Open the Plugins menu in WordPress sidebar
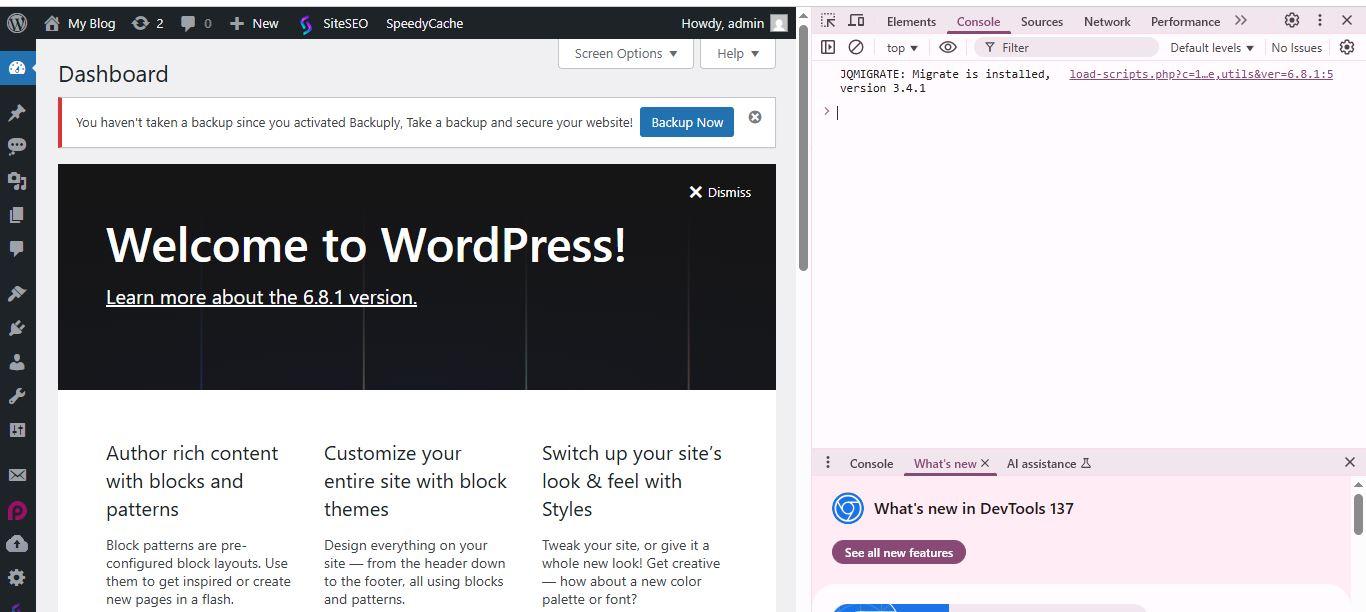 [17, 328]
